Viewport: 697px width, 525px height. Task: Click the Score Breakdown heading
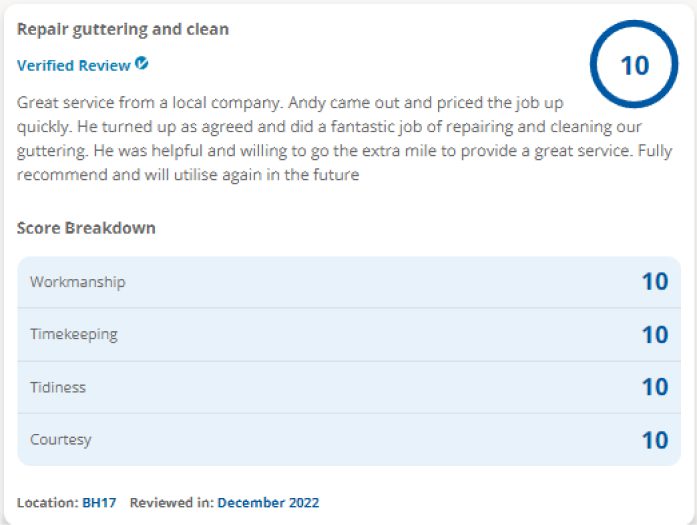[x=86, y=228]
